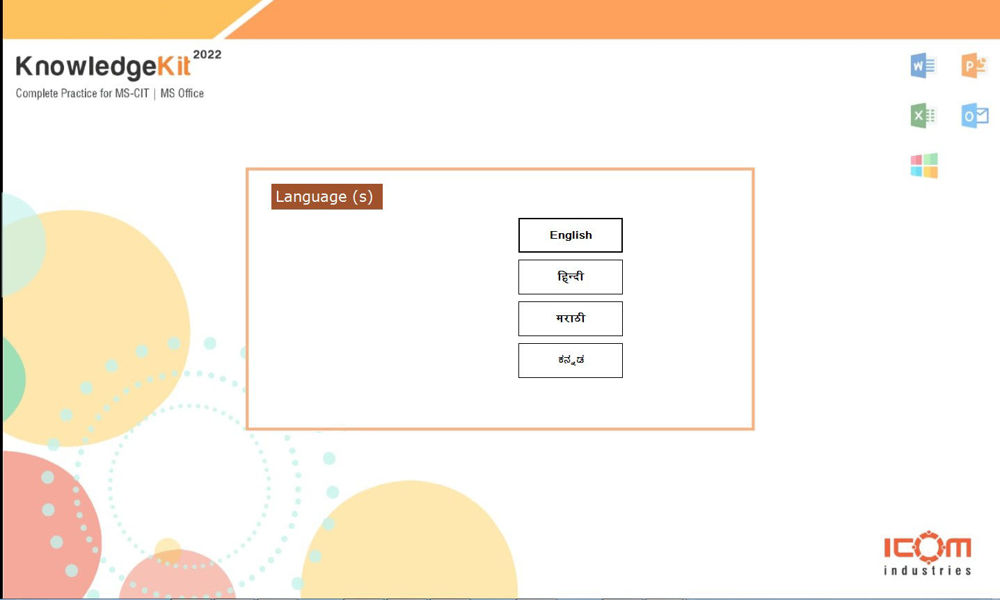Click the industries text under ICOM
This screenshot has width=1000, height=600.
(927, 570)
